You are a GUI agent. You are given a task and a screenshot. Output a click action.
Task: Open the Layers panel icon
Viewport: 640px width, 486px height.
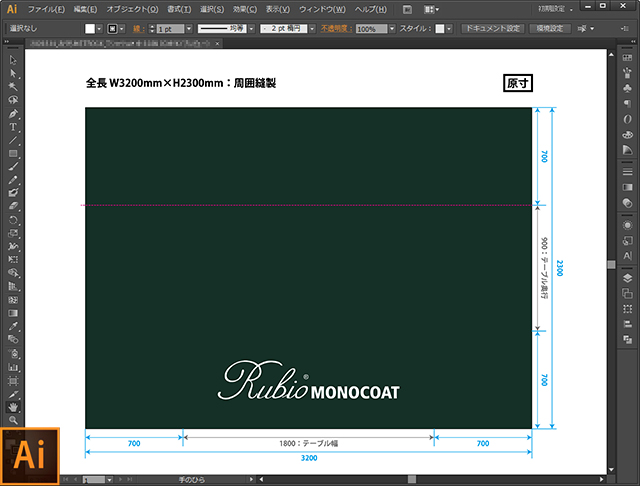pyautogui.click(x=627, y=277)
